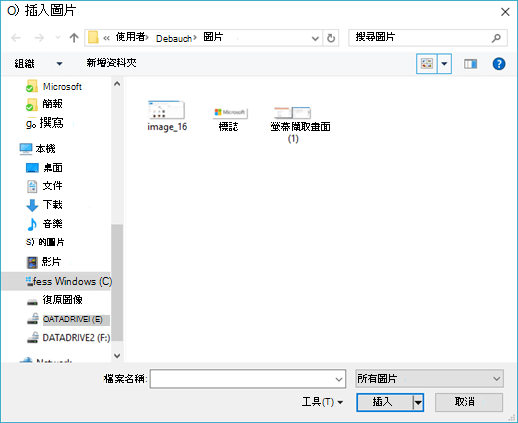Select the image_16 thumbnail
The image size is (518, 423).
click(x=167, y=116)
